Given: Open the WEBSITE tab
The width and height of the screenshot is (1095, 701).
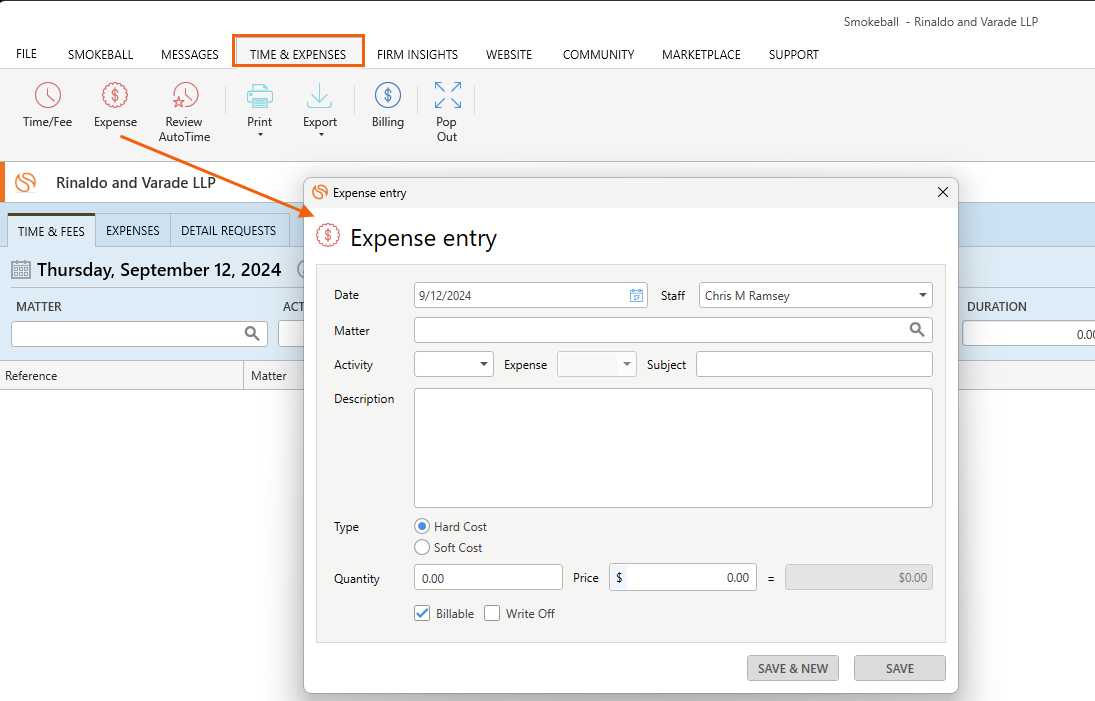Looking at the screenshot, I should [x=509, y=54].
